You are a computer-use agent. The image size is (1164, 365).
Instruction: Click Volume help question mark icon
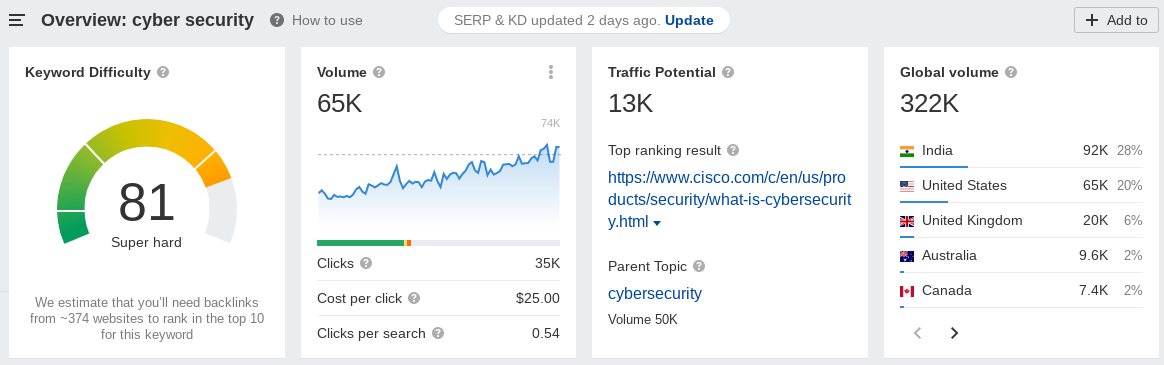coord(379,72)
